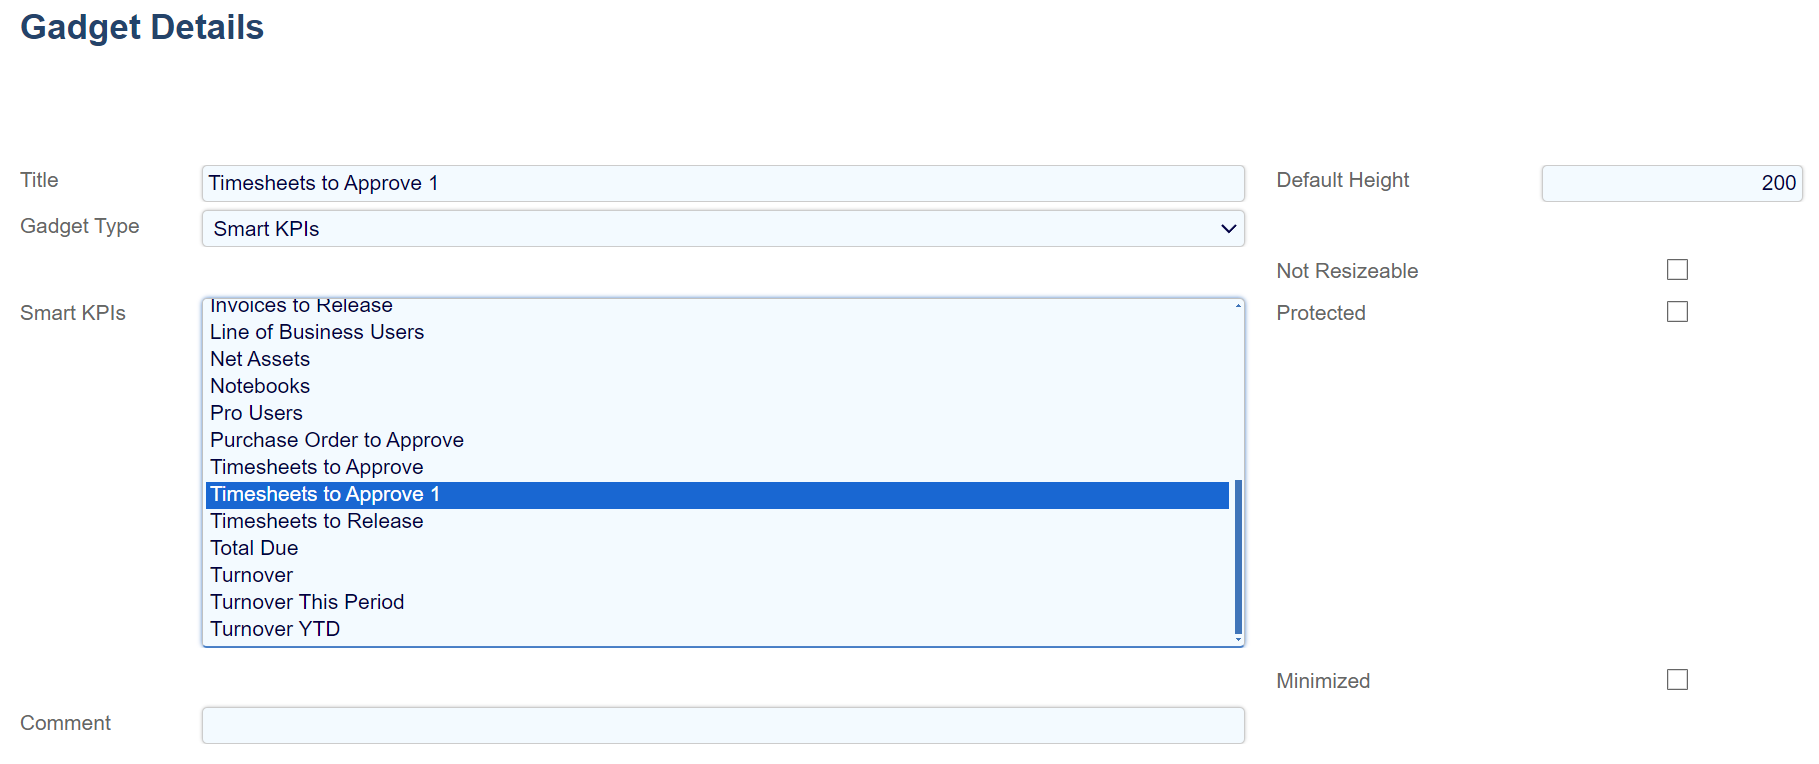This screenshot has height=764, width=1819.
Task: Select Timesheets to Release option
Action: coord(317,521)
